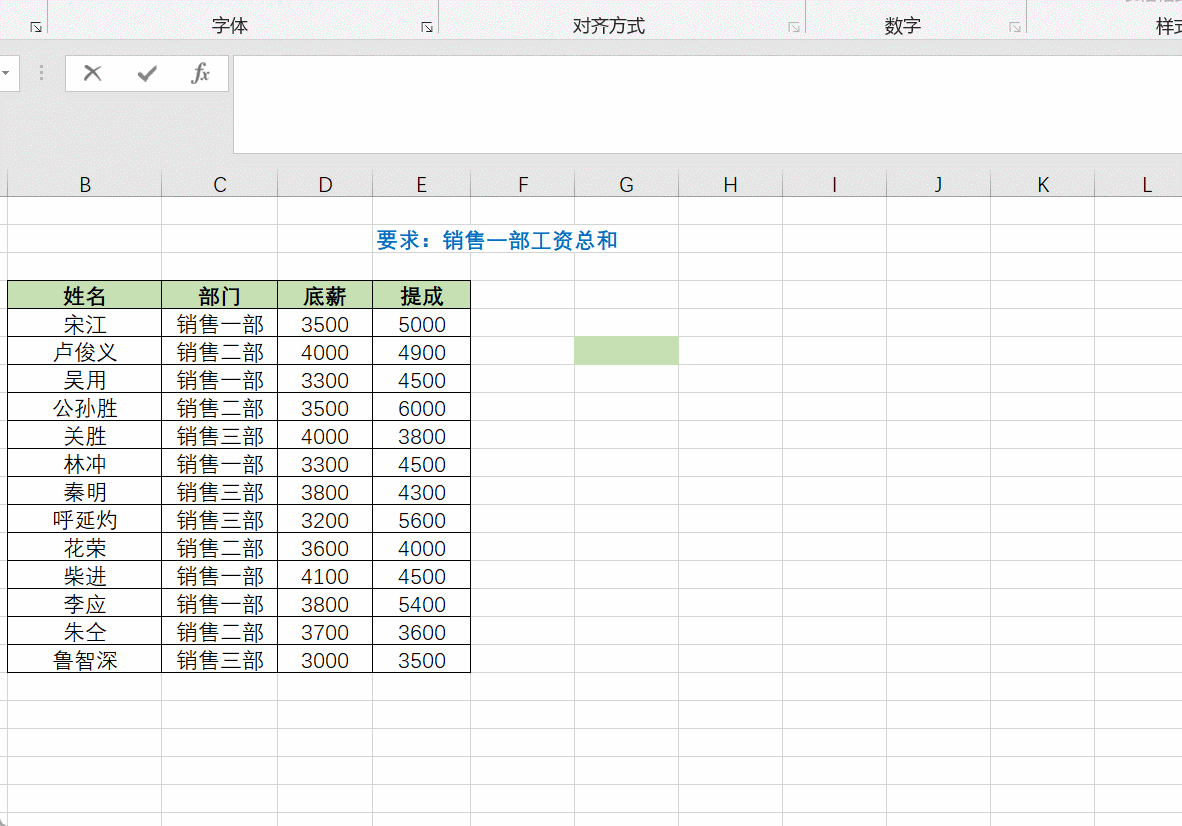The image size is (1182, 826).
Task: Select 呼延灼's commission 5600
Action: tap(421, 519)
